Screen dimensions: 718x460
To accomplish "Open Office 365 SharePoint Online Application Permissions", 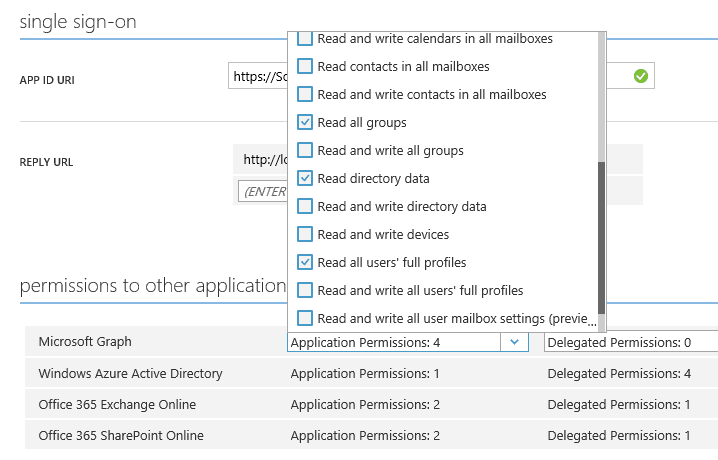I will click(365, 436).
